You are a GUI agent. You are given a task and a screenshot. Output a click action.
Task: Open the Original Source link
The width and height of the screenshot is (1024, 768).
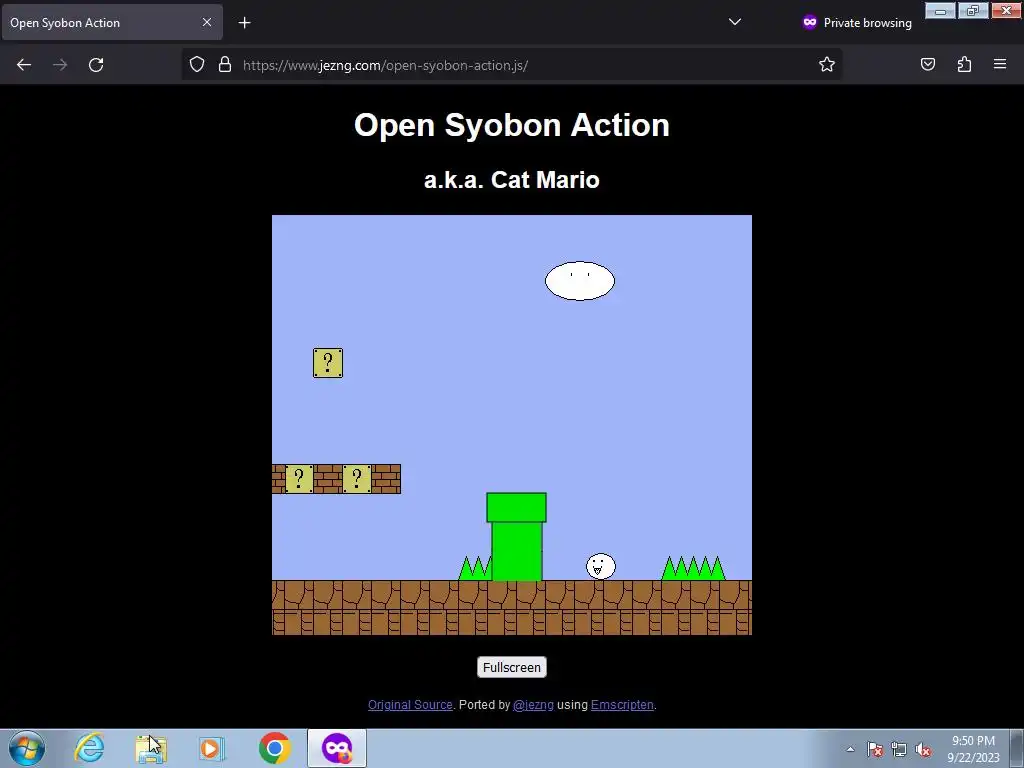click(x=410, y=705)
